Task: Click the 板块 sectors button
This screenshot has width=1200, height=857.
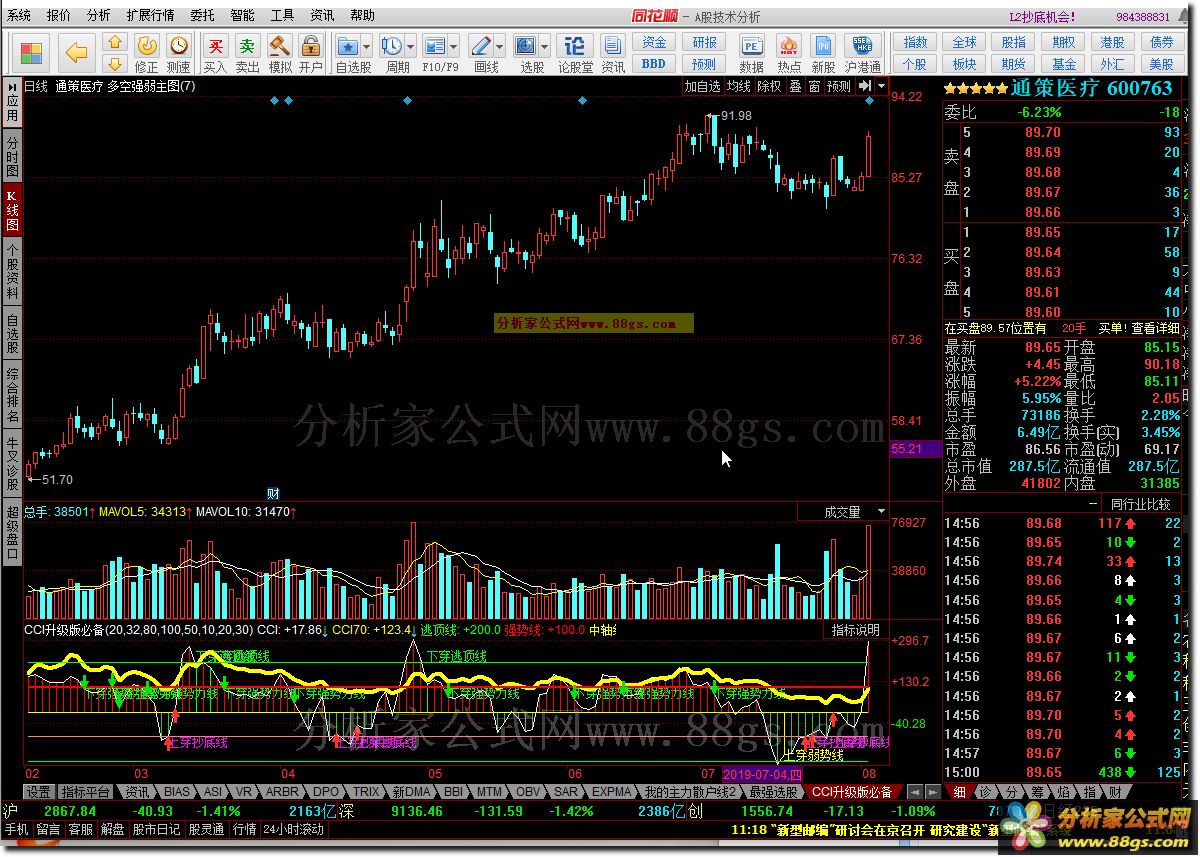Action: point(964,63)
